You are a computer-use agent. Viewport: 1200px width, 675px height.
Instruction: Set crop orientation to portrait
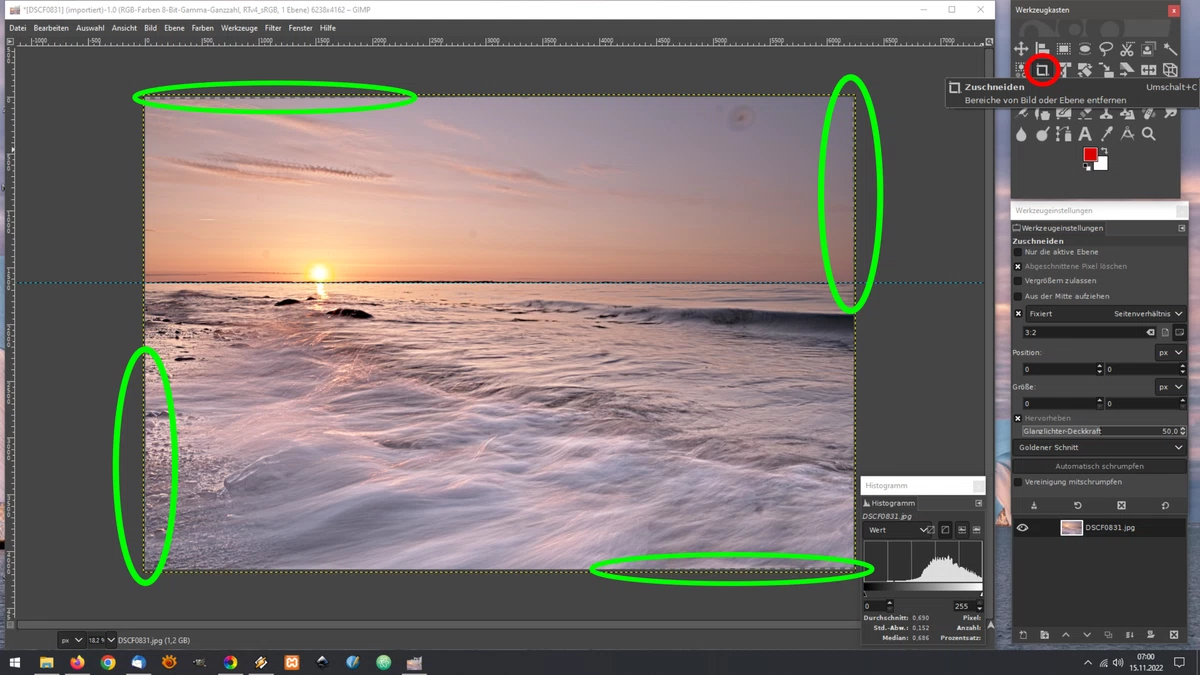click(1165, 332)
